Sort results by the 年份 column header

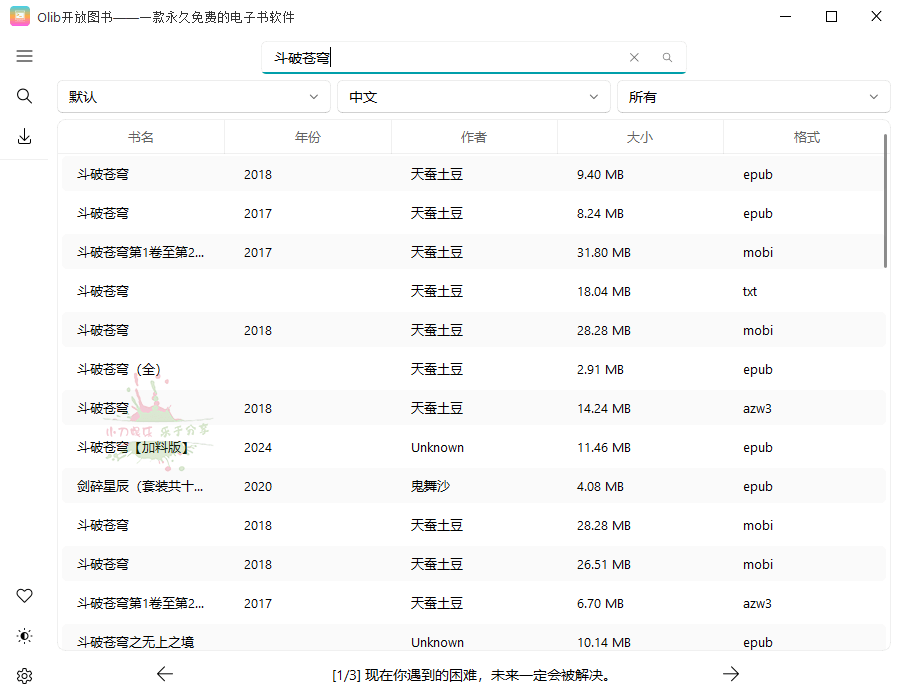(x=307, y=136)
